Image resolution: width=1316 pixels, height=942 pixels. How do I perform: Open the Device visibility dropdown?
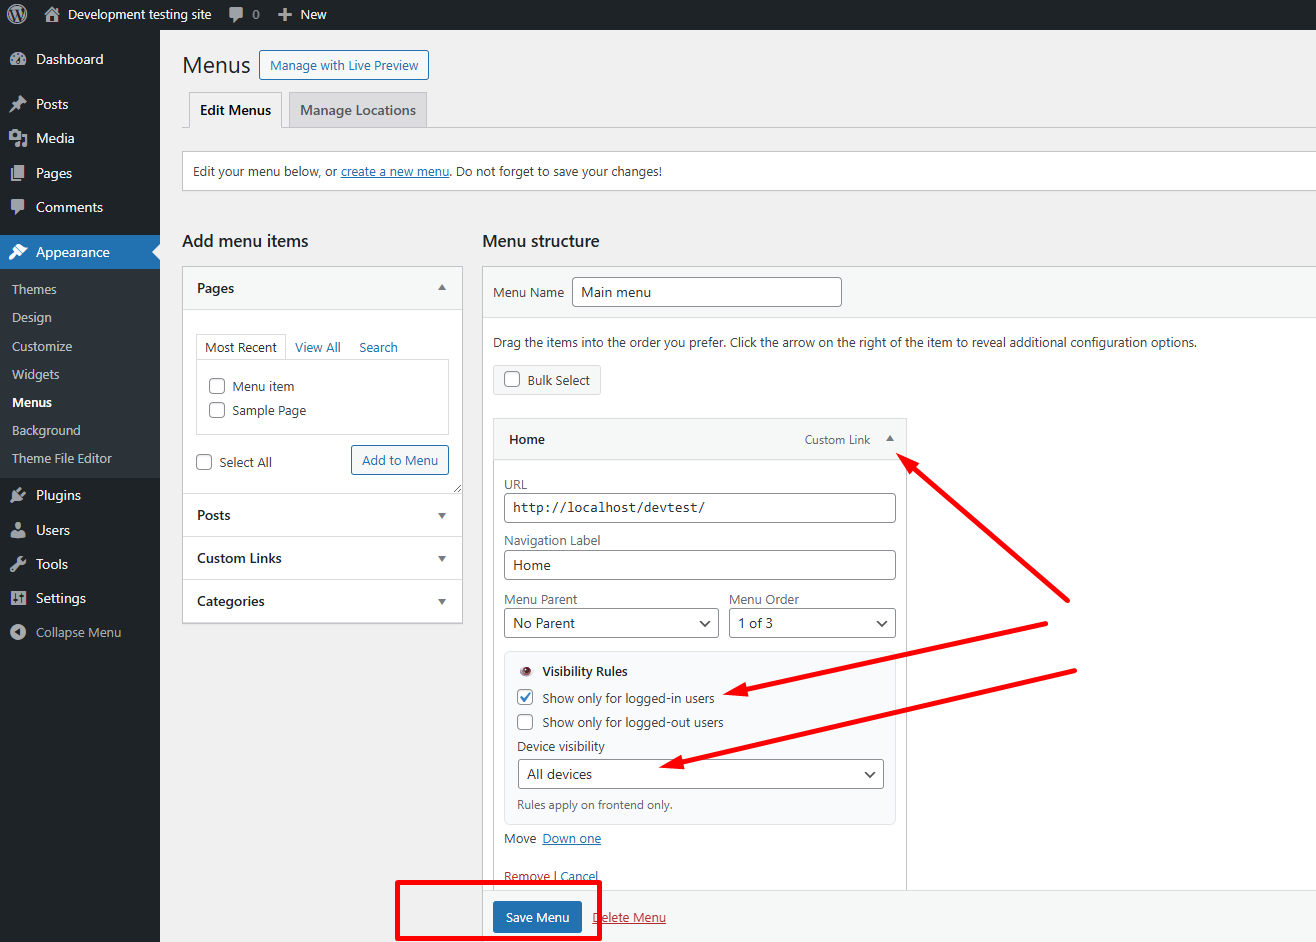(700, 774)
